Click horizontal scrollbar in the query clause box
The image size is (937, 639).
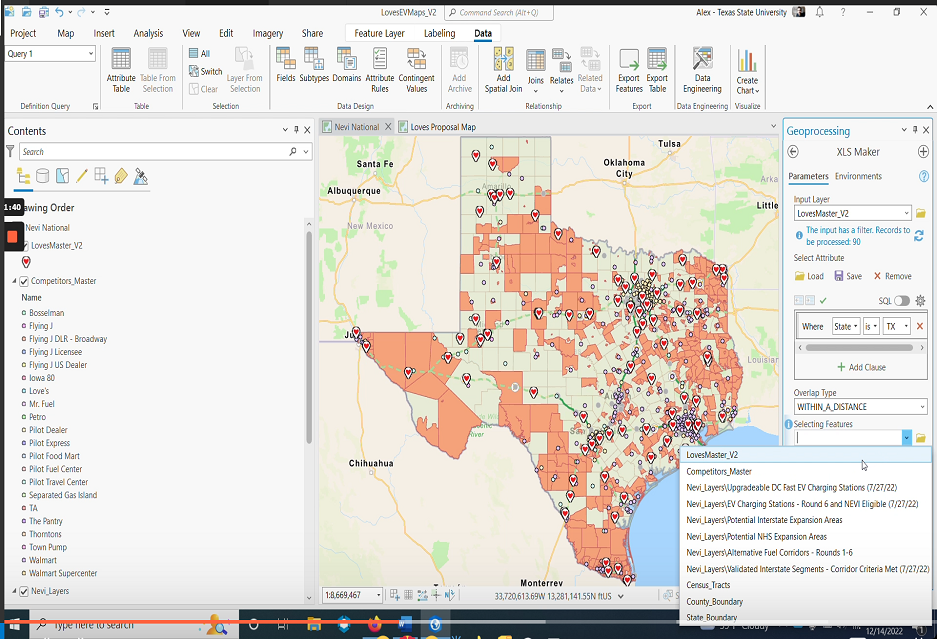[859, 347]
